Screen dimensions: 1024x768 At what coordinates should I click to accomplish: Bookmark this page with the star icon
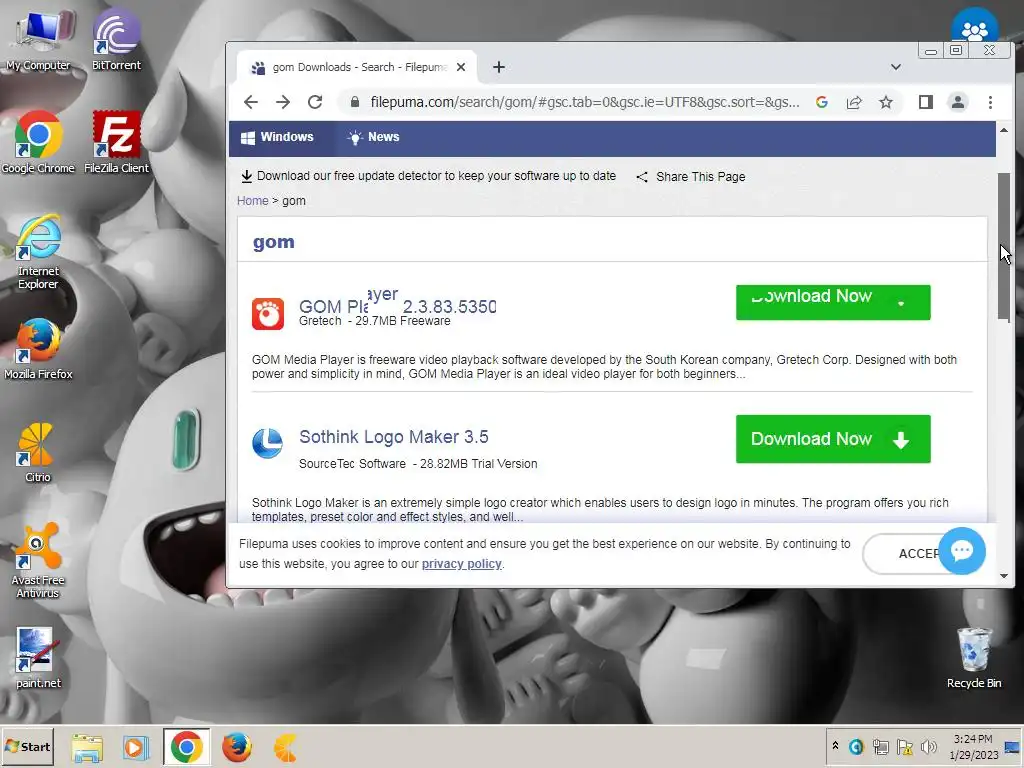pos(886,102)
